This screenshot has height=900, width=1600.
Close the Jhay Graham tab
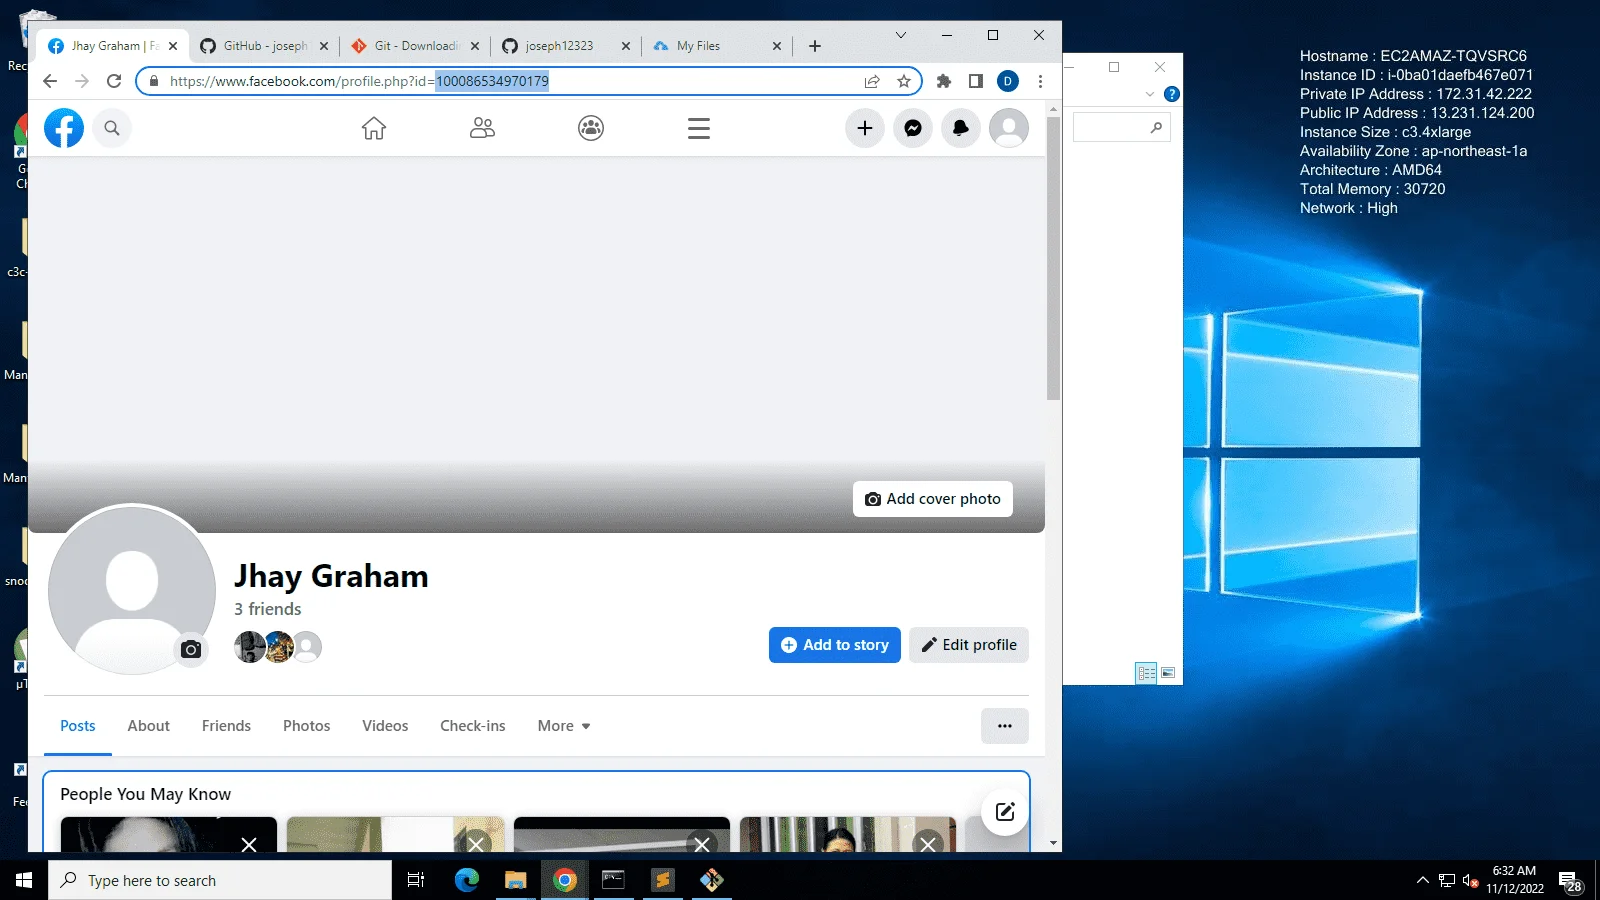pyautogui.click(x=173, y=46)
